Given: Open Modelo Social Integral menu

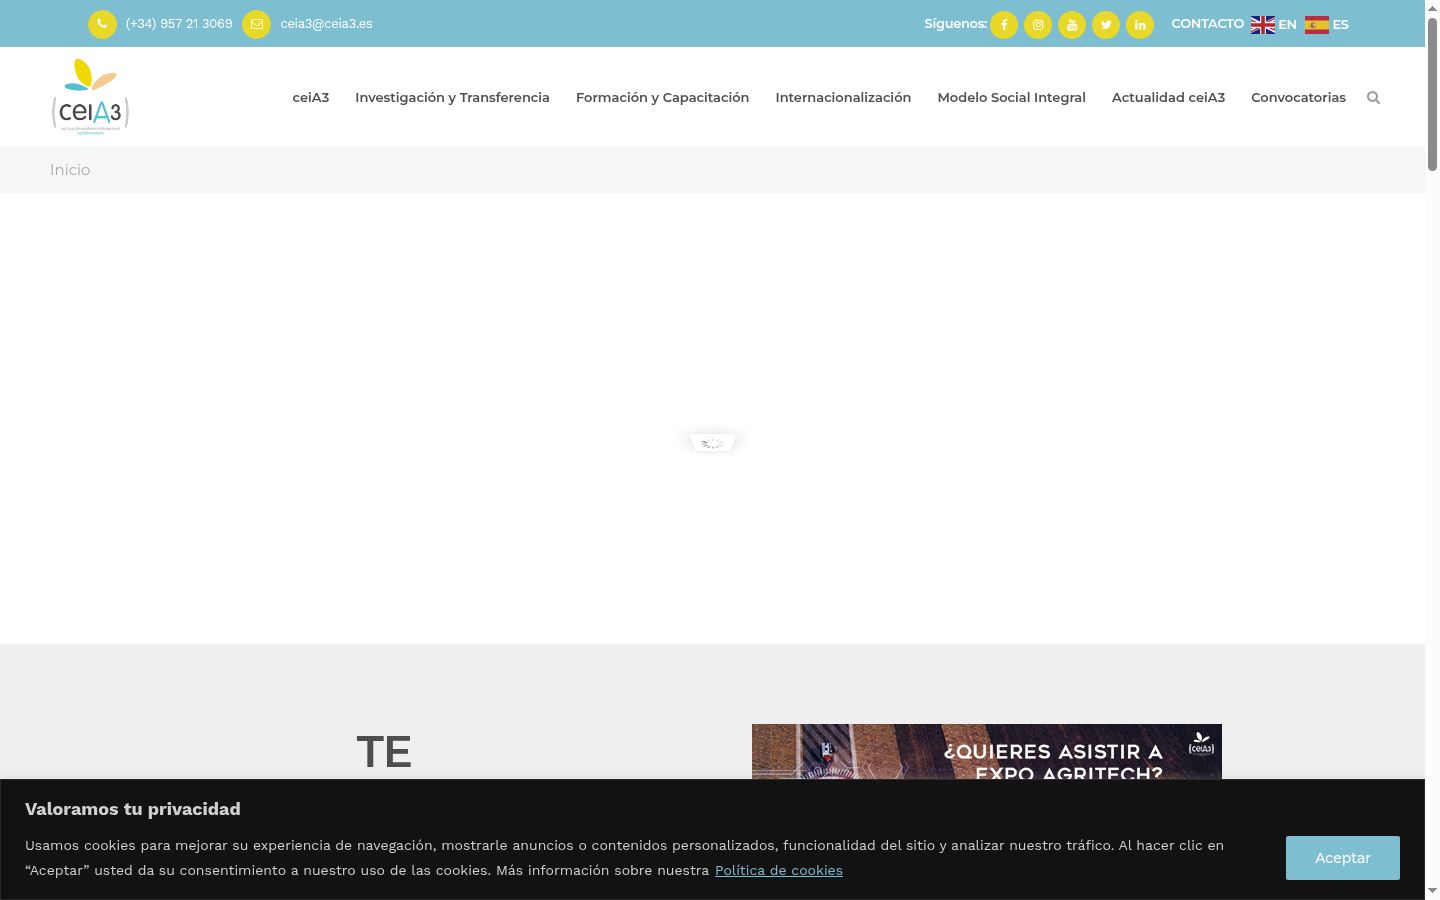Looking at the screenshot, I should coord(1011,97).
